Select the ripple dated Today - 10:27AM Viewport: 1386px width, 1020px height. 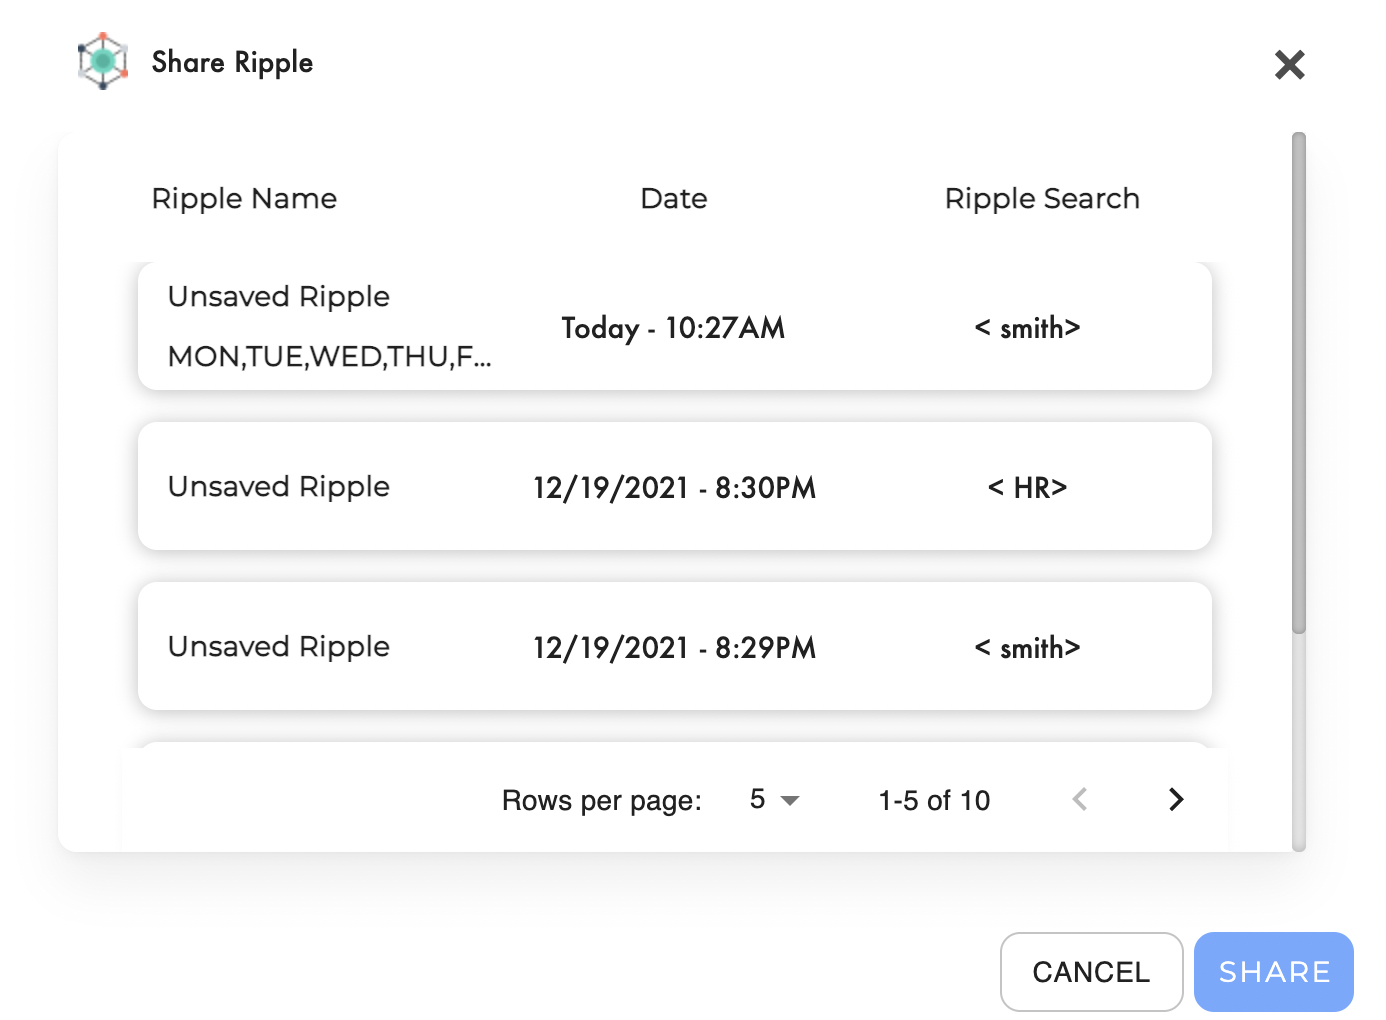click(x=675, y=326)
